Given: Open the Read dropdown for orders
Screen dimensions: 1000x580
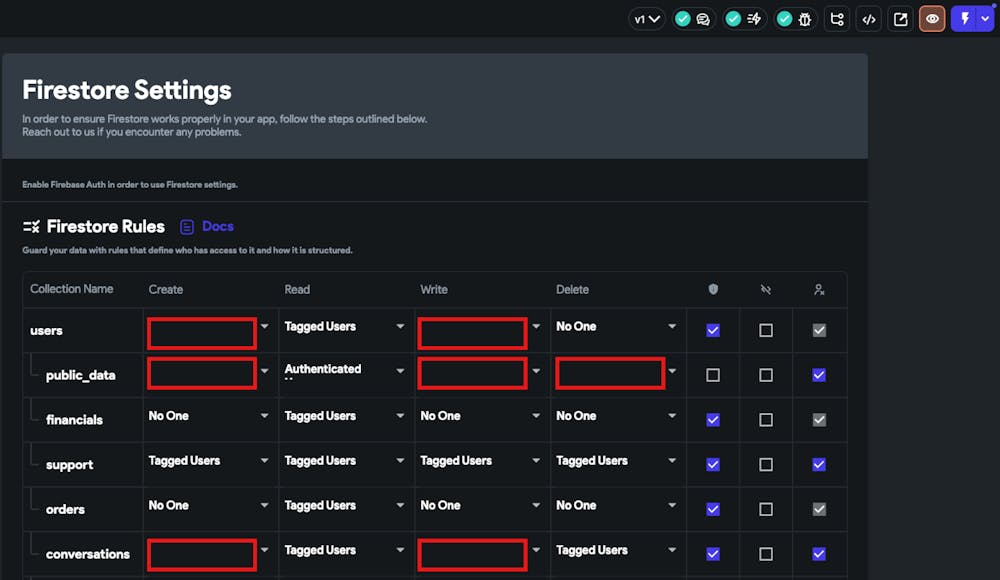Looking at the screenshot, I should tap(344, 505).
